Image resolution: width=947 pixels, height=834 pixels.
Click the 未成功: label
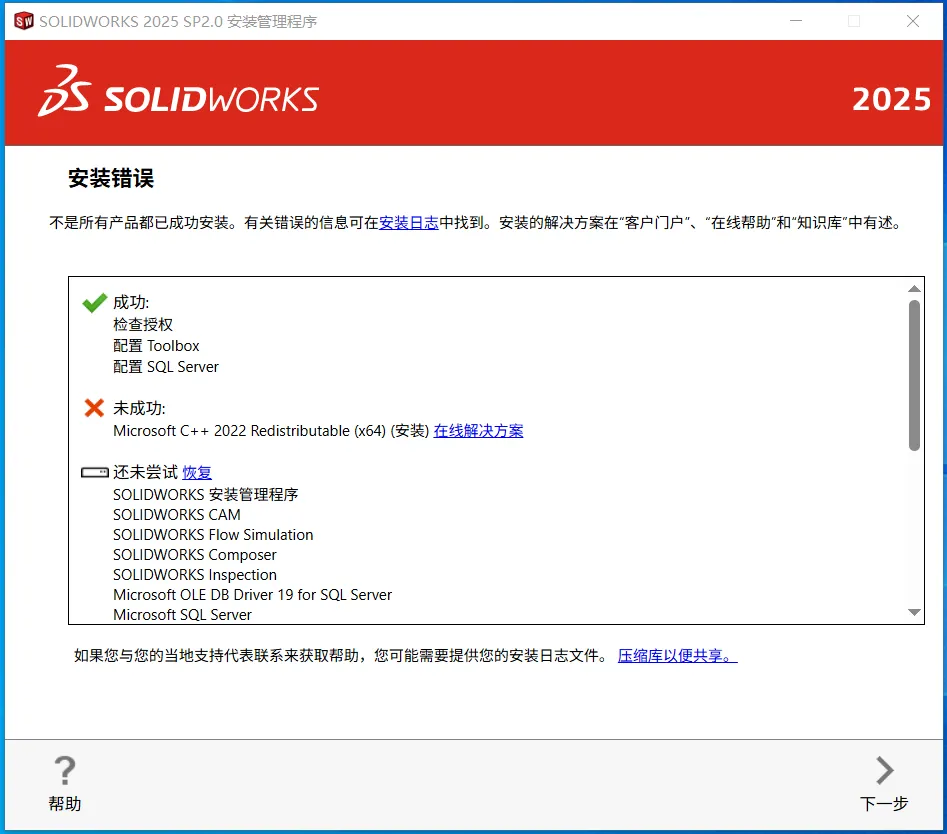[x=139, y=408]
